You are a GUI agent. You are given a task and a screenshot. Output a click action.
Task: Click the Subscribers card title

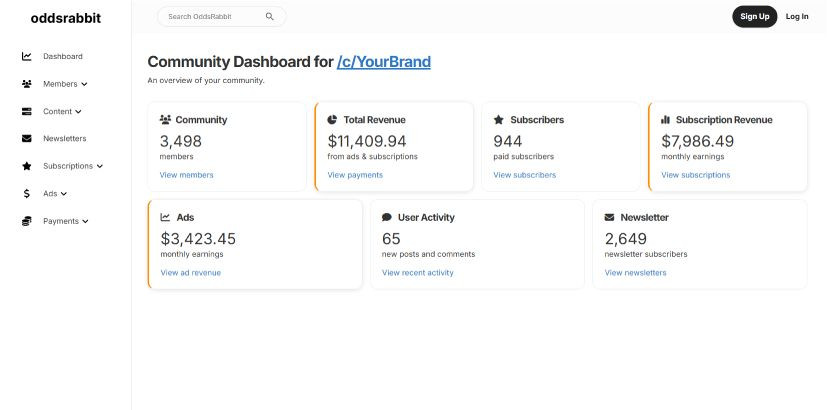(x=537, y=120)
